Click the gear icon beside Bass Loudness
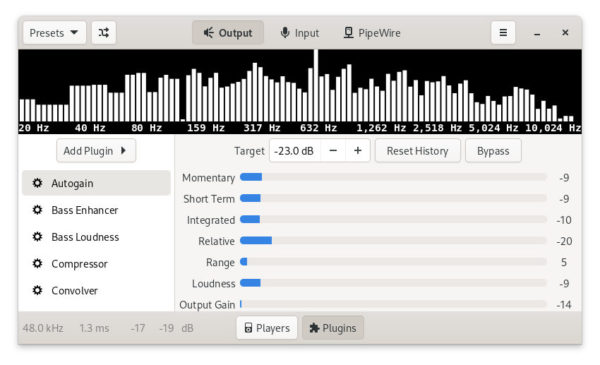 point(38,237)
